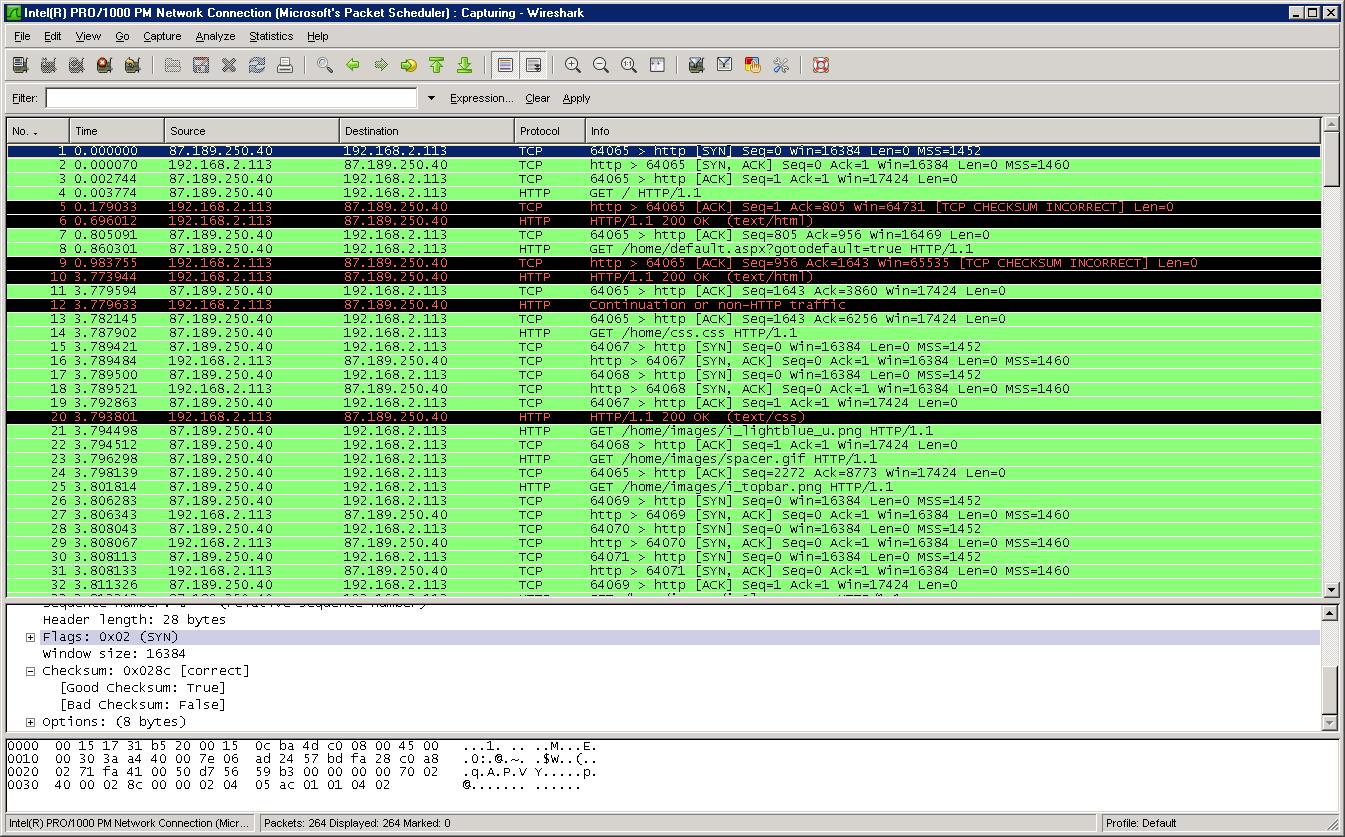Apply the display filter
Image resolution: width=1345 pixels, height=837 pixels.
(x=576, y=98)
